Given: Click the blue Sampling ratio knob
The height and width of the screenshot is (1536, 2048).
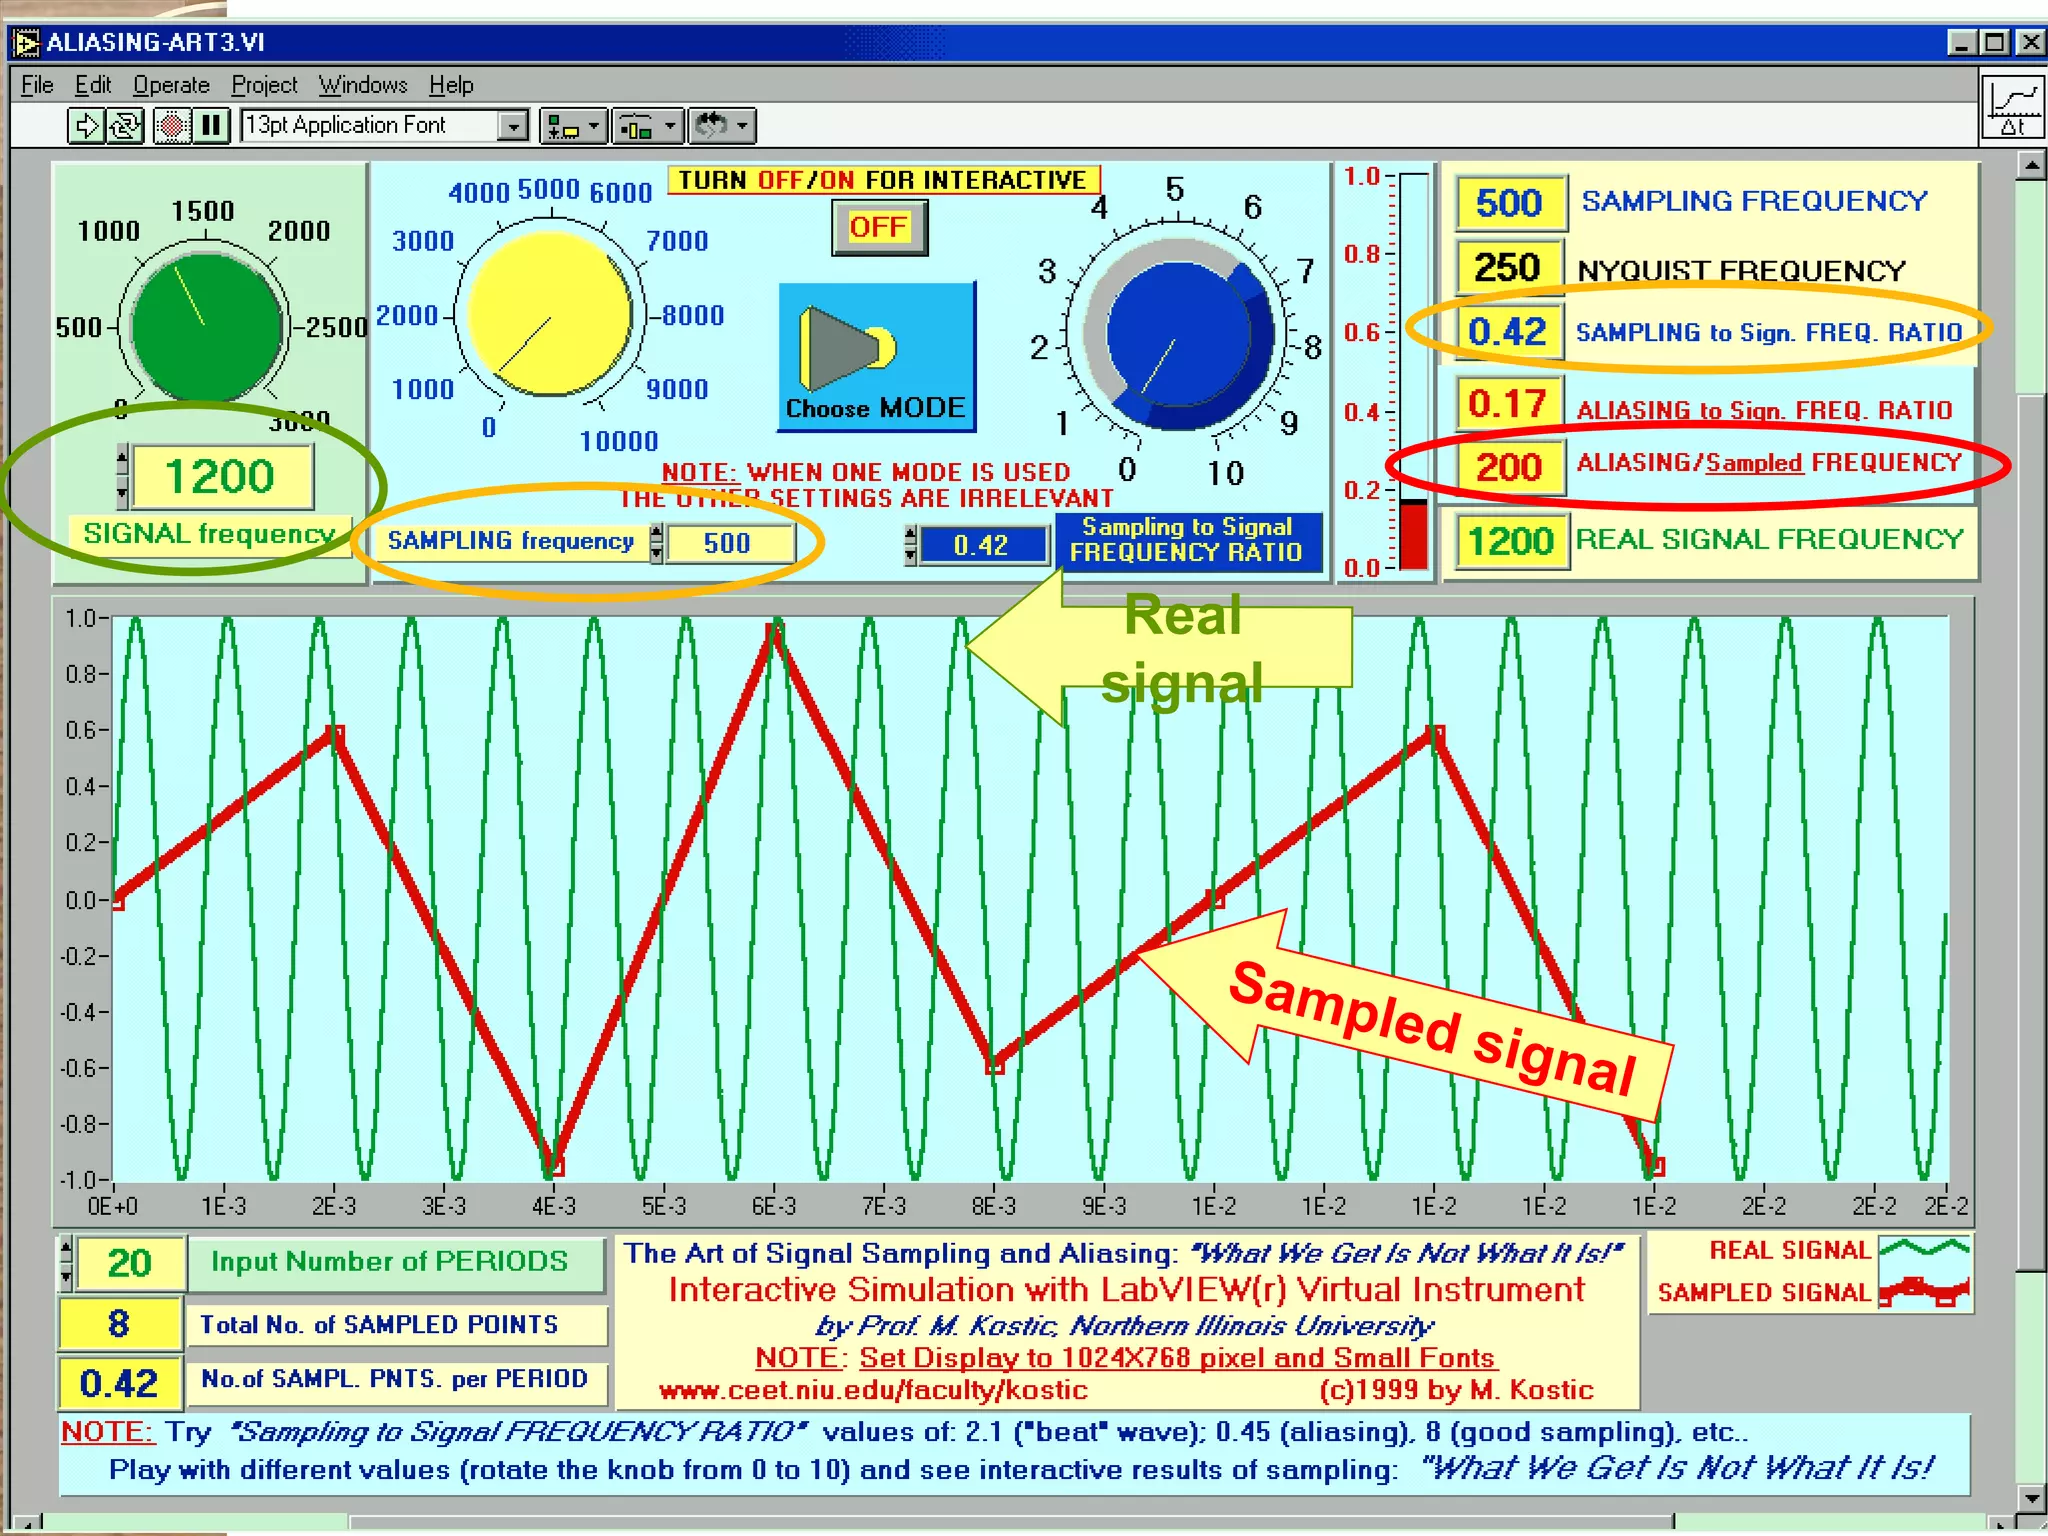Looking at the screenshot, I should click(1179, 333).
